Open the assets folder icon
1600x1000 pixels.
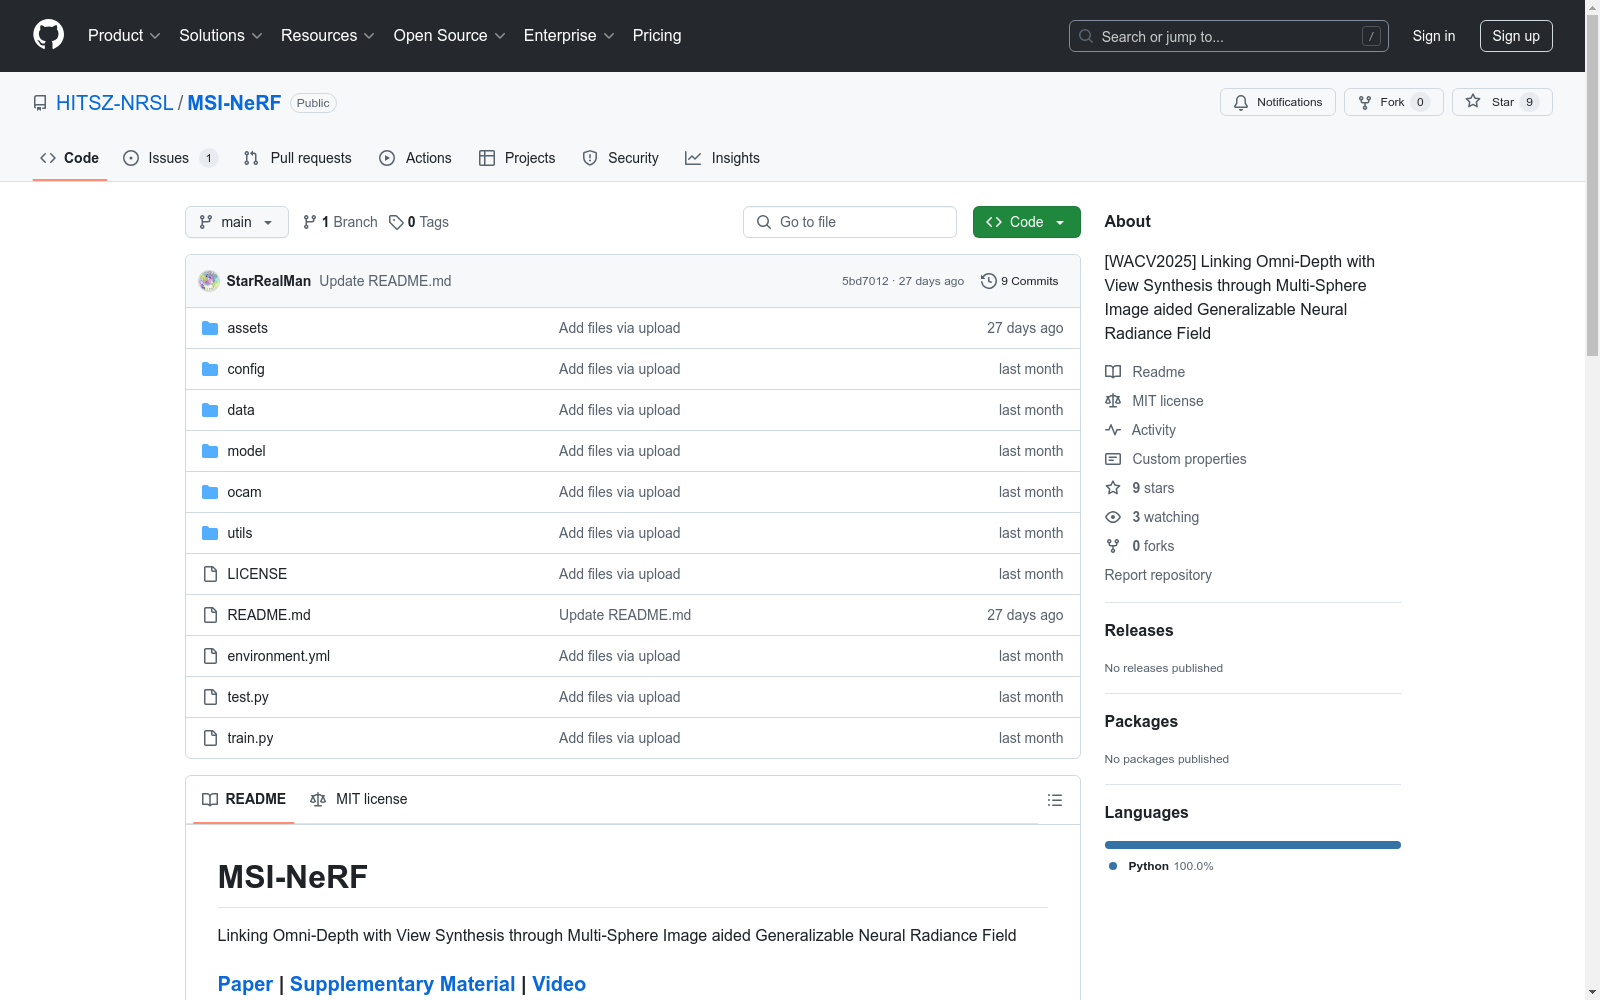pyautogui.click(x=210, y=328)
